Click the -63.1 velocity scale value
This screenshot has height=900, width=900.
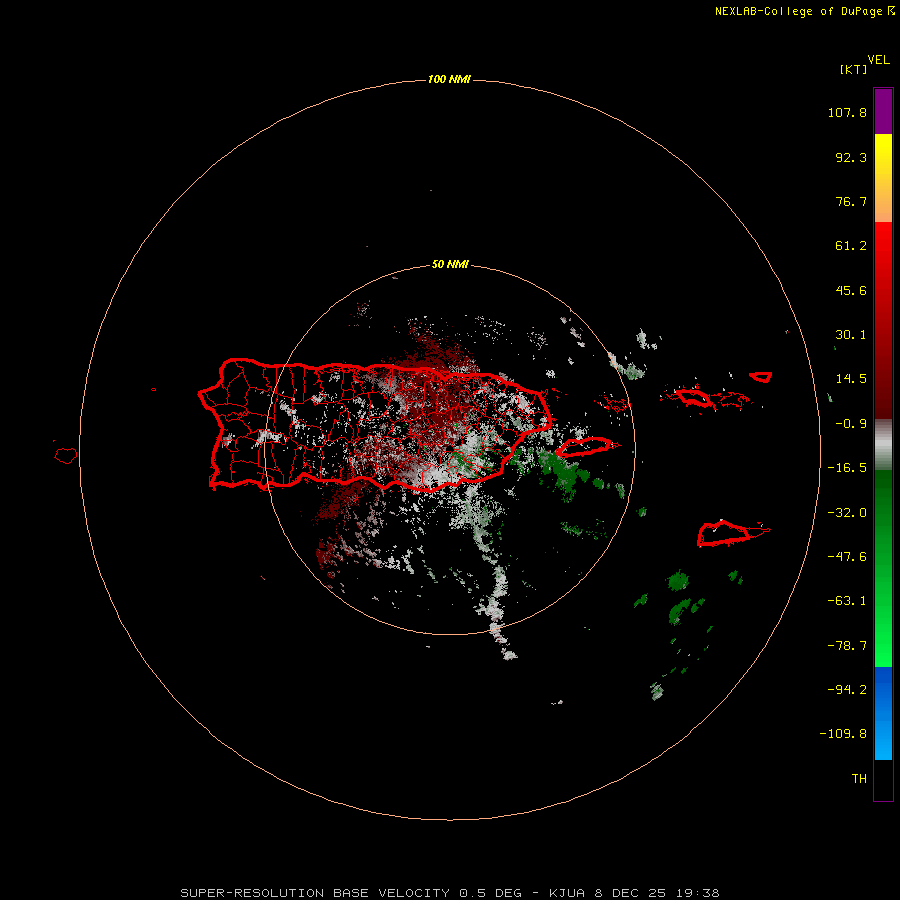point(847,601)
